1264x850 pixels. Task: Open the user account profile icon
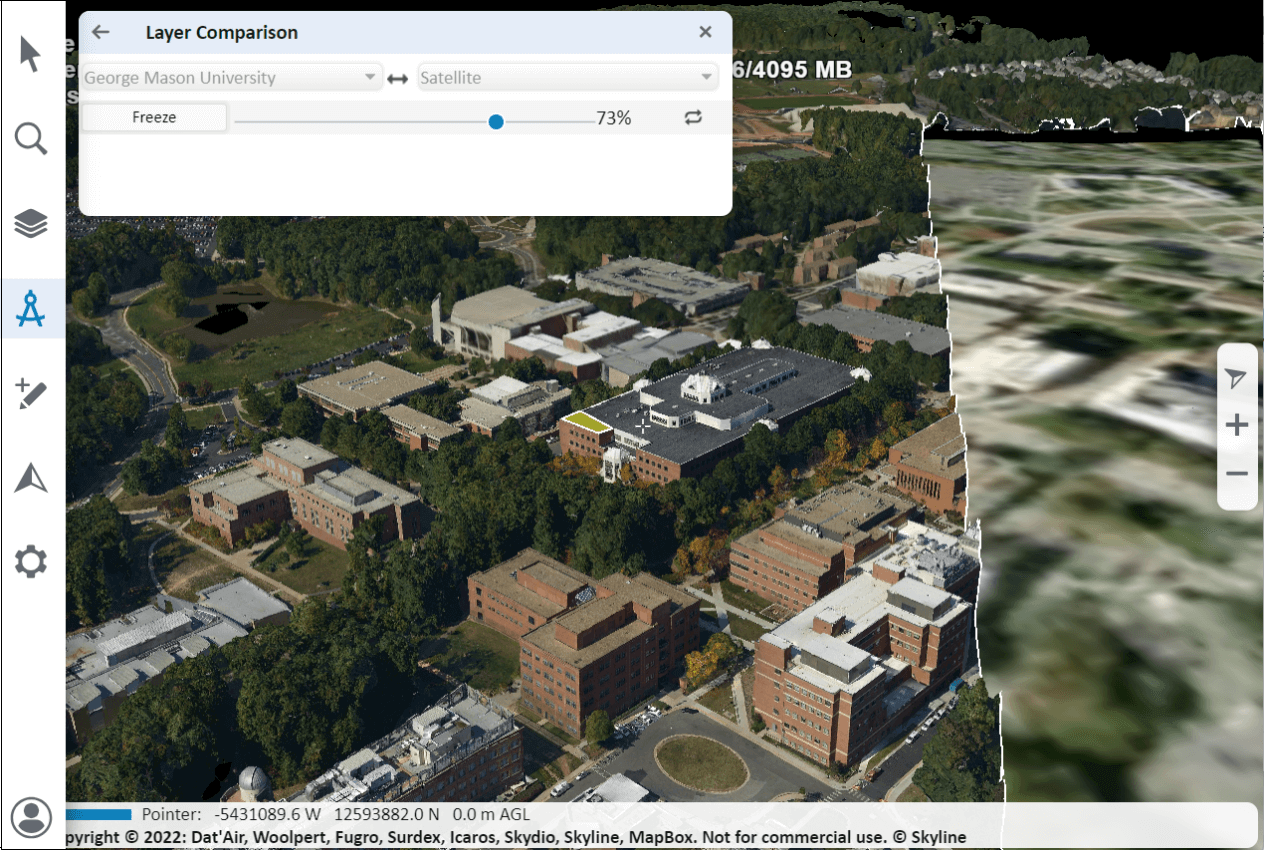[x=32, y=817]
